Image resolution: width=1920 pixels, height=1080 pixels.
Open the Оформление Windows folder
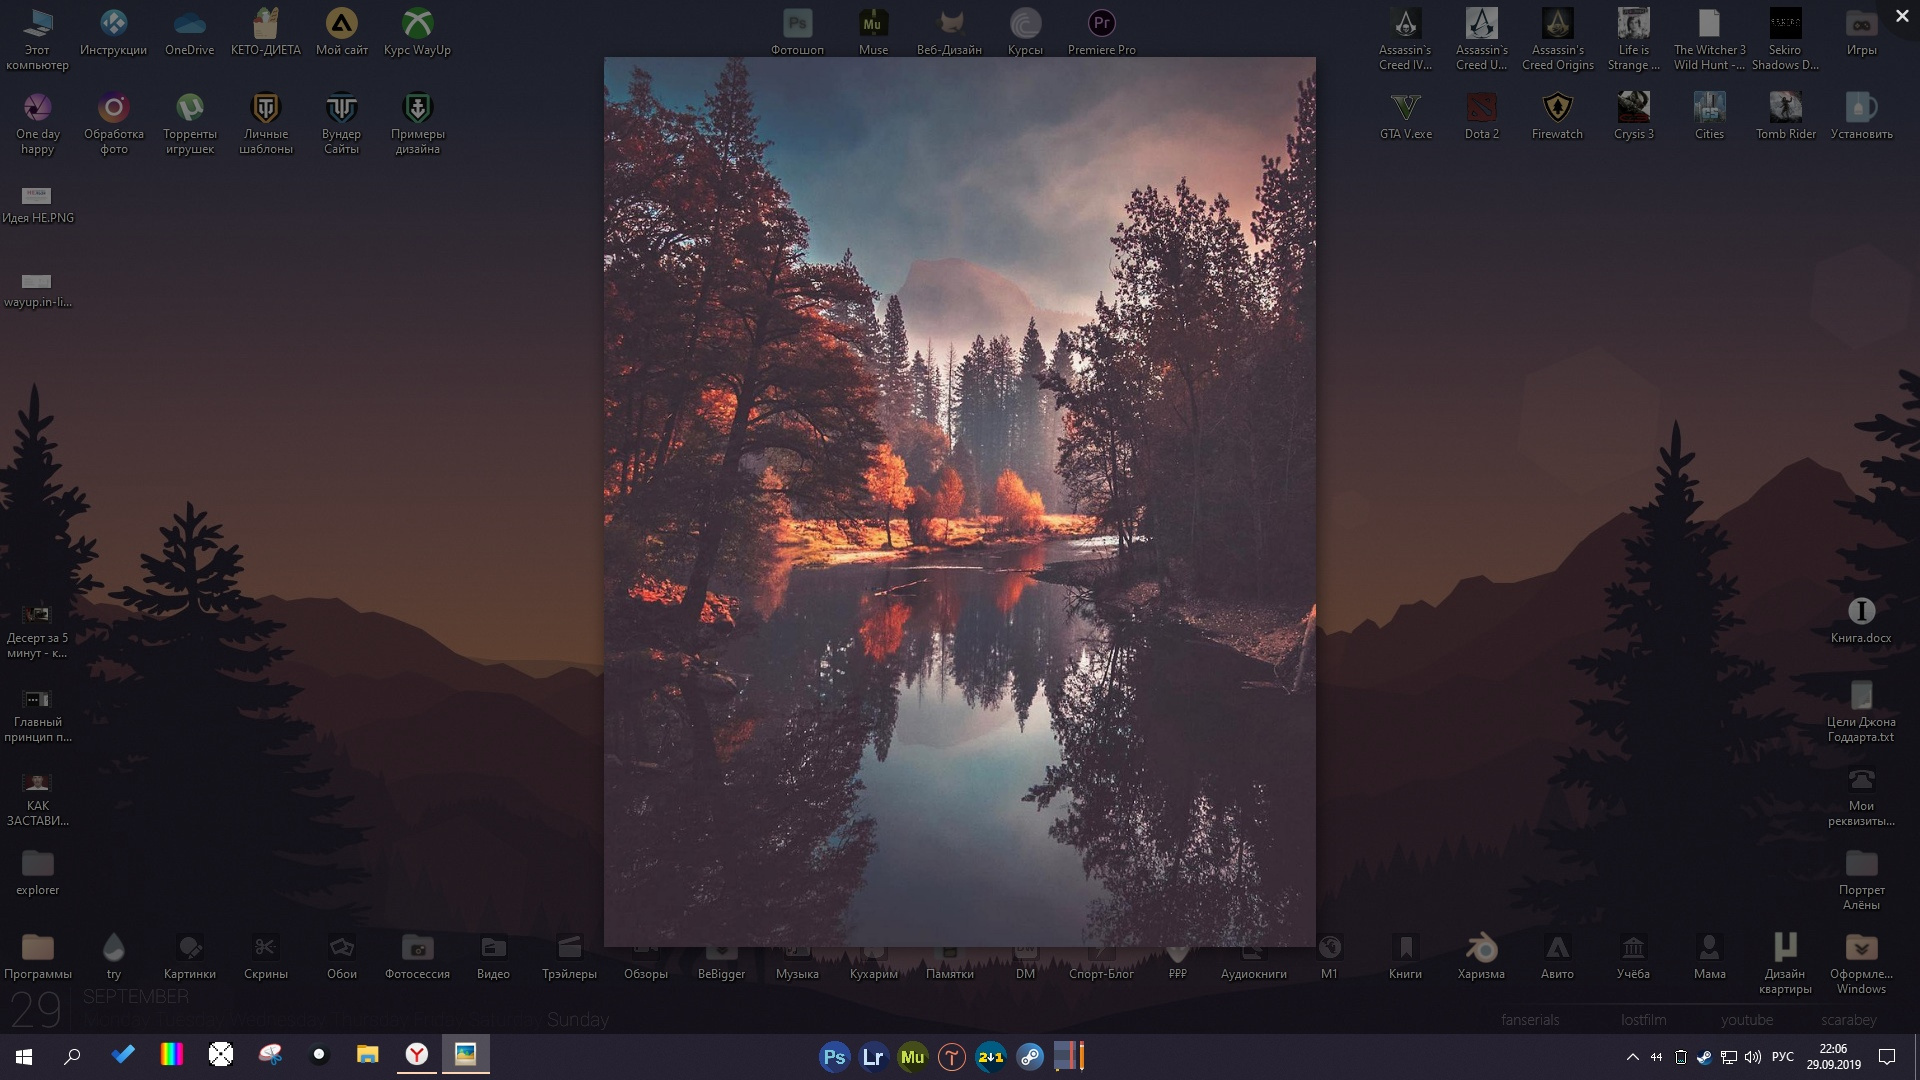[1861, 962]
